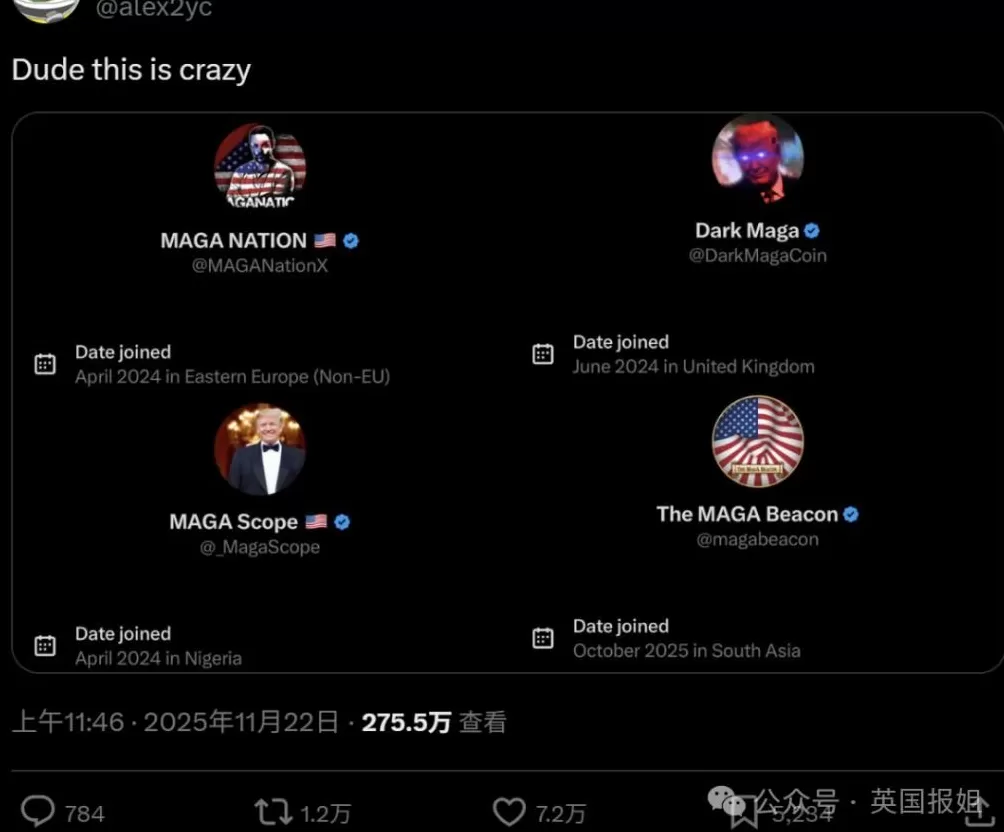Click the retweet arrows icon
Viewport: 1004px width, 832px height.
click(x=273, y=811)
